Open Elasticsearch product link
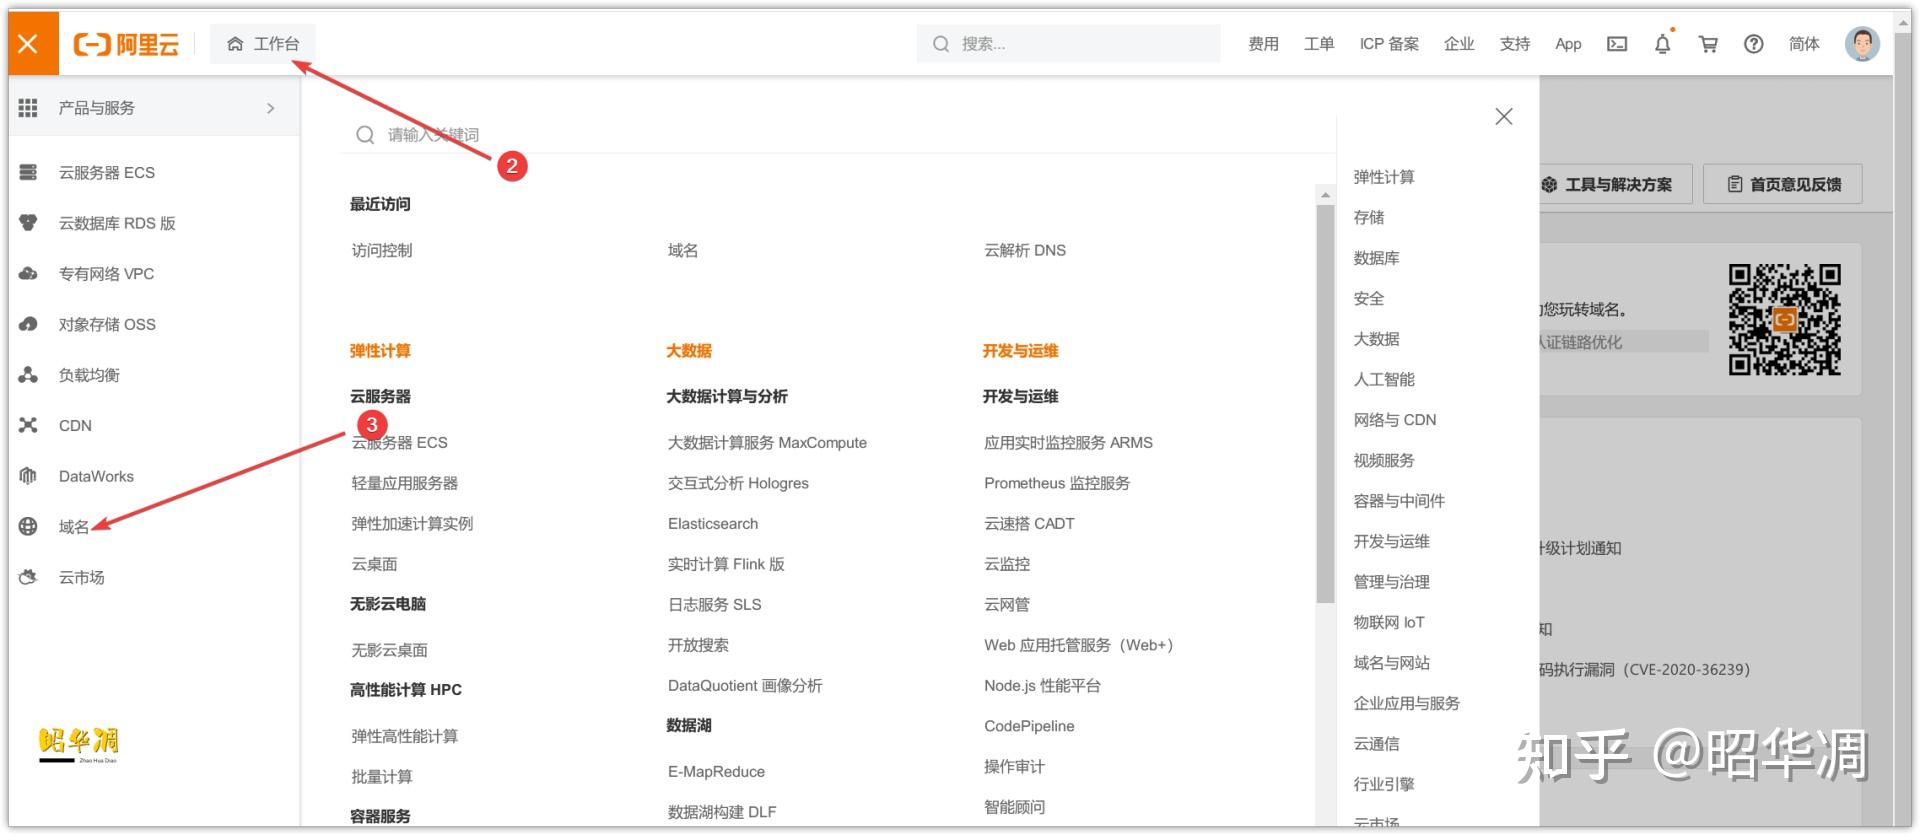Screen dimensions: 1920x835 click(713, 524)
